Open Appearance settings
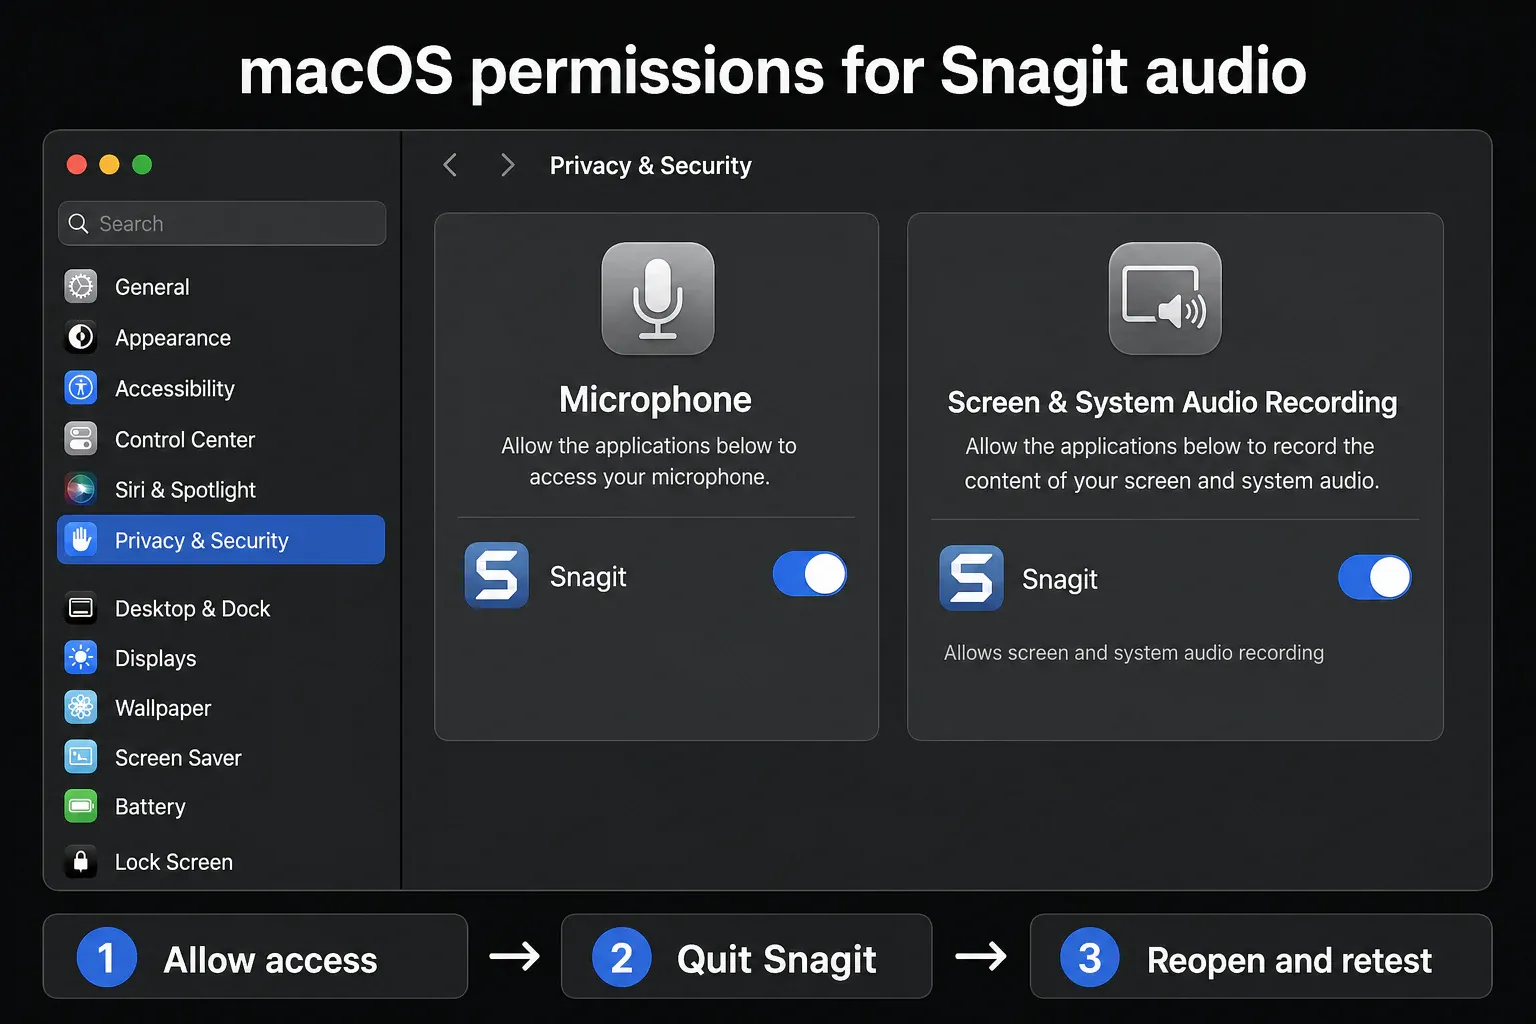1536x1024 pixels. [x=221, y=337]
